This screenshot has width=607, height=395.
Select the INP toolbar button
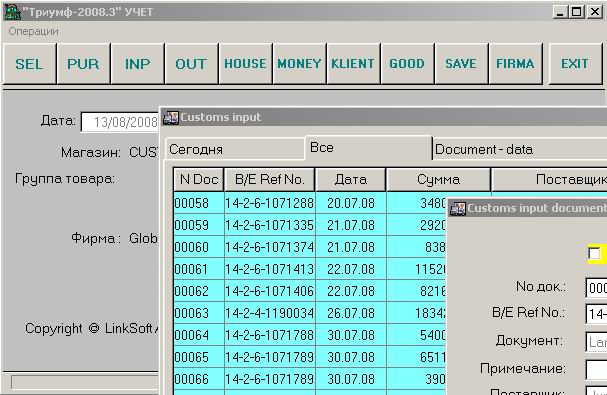137,64
